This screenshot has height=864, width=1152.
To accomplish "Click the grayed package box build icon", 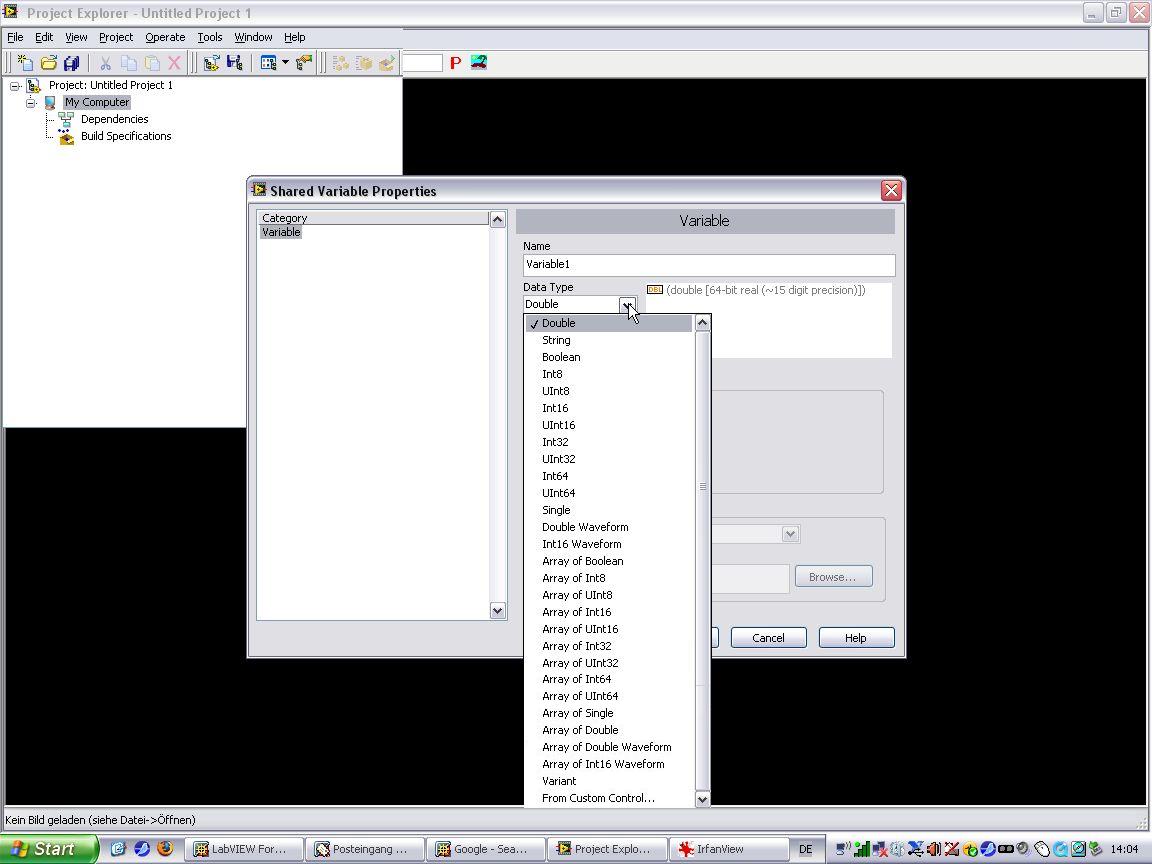I will 364,63.
